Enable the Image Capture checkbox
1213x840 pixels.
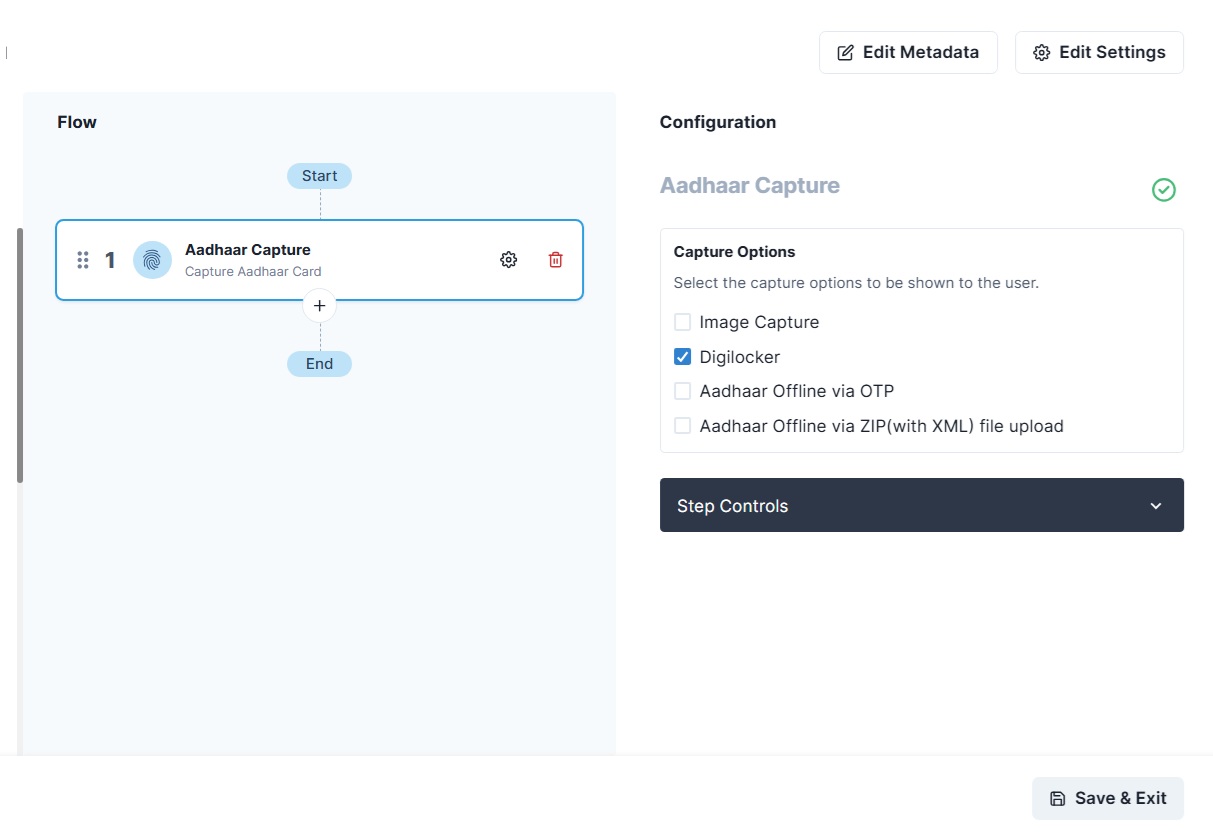pyautogui.click(x=682, y=322)
